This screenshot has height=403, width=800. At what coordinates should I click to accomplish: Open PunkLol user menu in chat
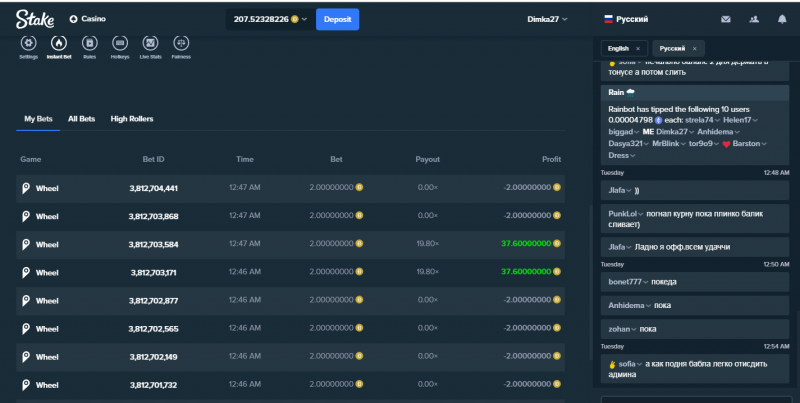pos(626,214)
